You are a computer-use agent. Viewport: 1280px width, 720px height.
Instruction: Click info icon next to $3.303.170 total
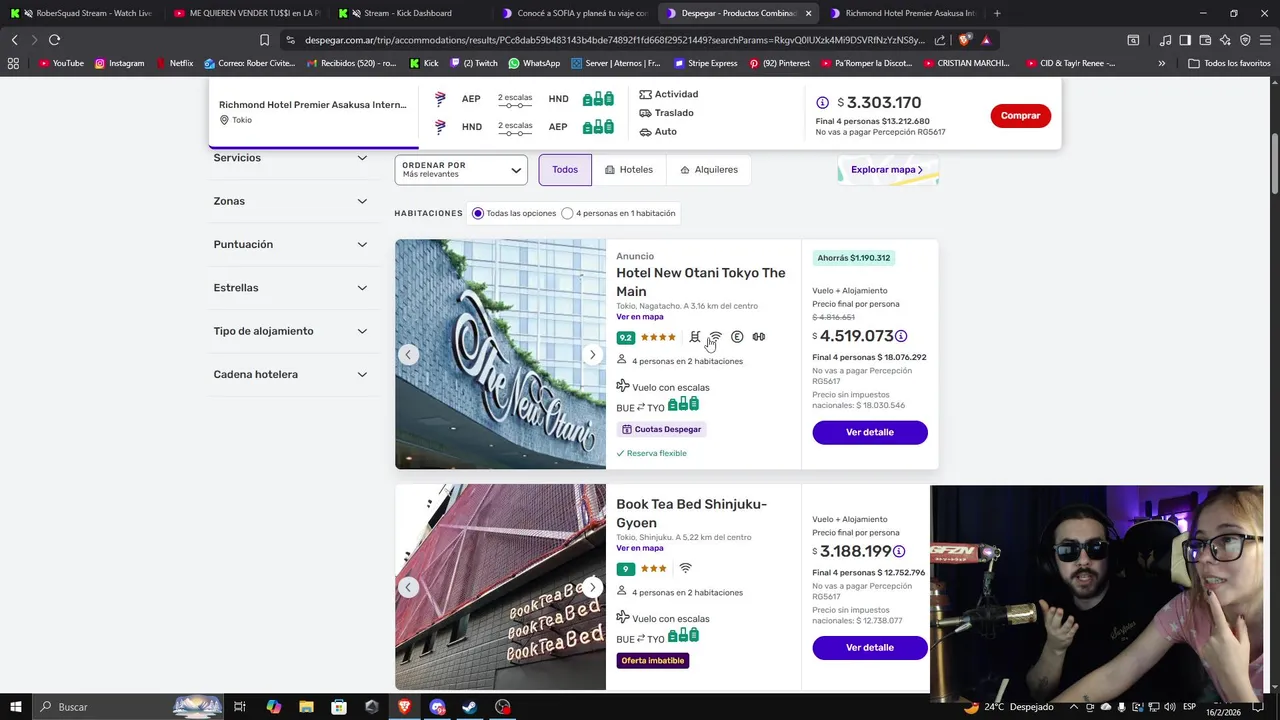[x=822, y=103]
